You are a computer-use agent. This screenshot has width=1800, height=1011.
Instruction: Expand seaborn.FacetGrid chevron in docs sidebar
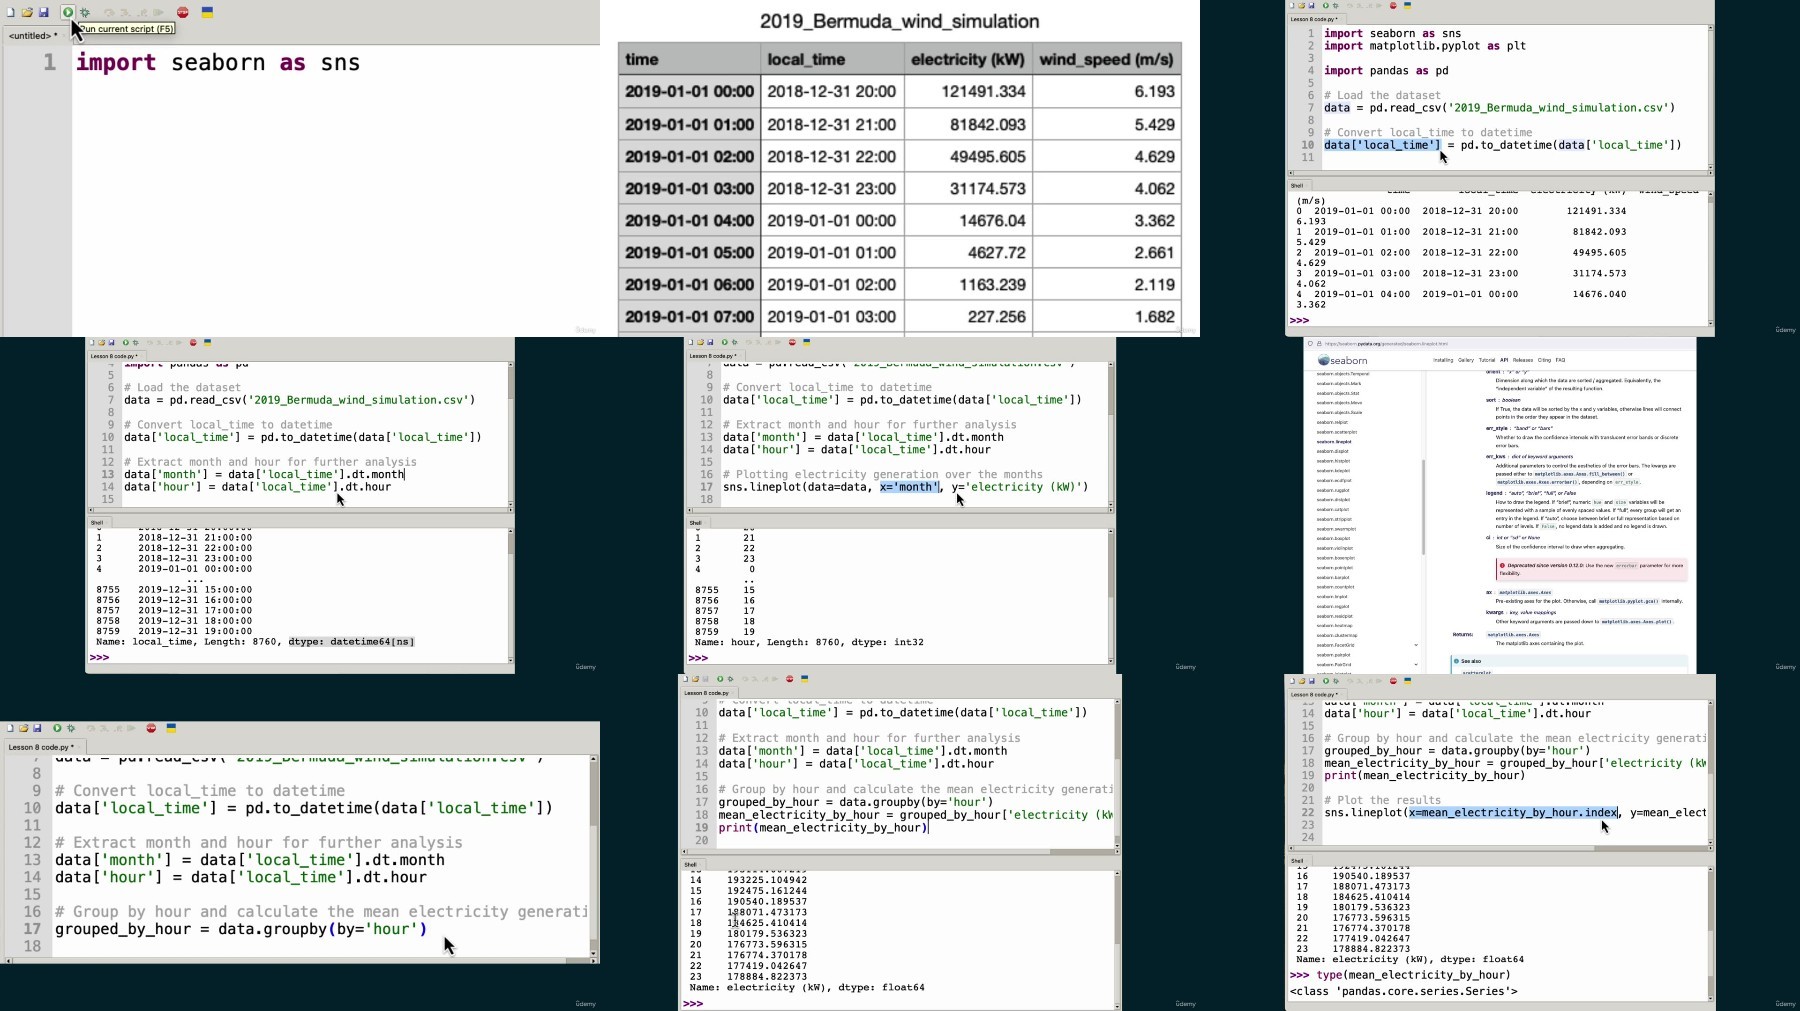(1416, 645)
